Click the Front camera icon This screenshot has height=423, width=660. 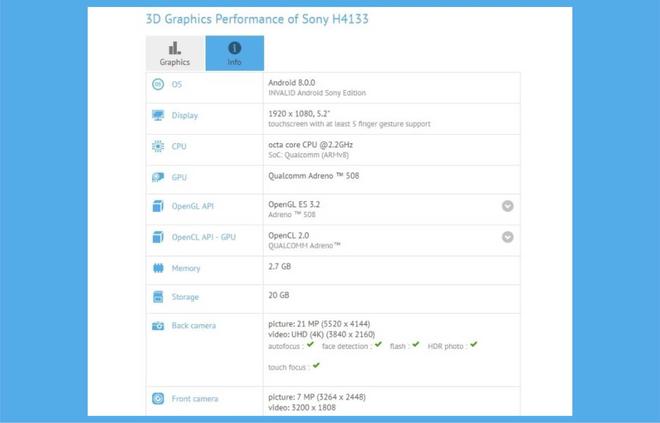[x=158, y=399]
